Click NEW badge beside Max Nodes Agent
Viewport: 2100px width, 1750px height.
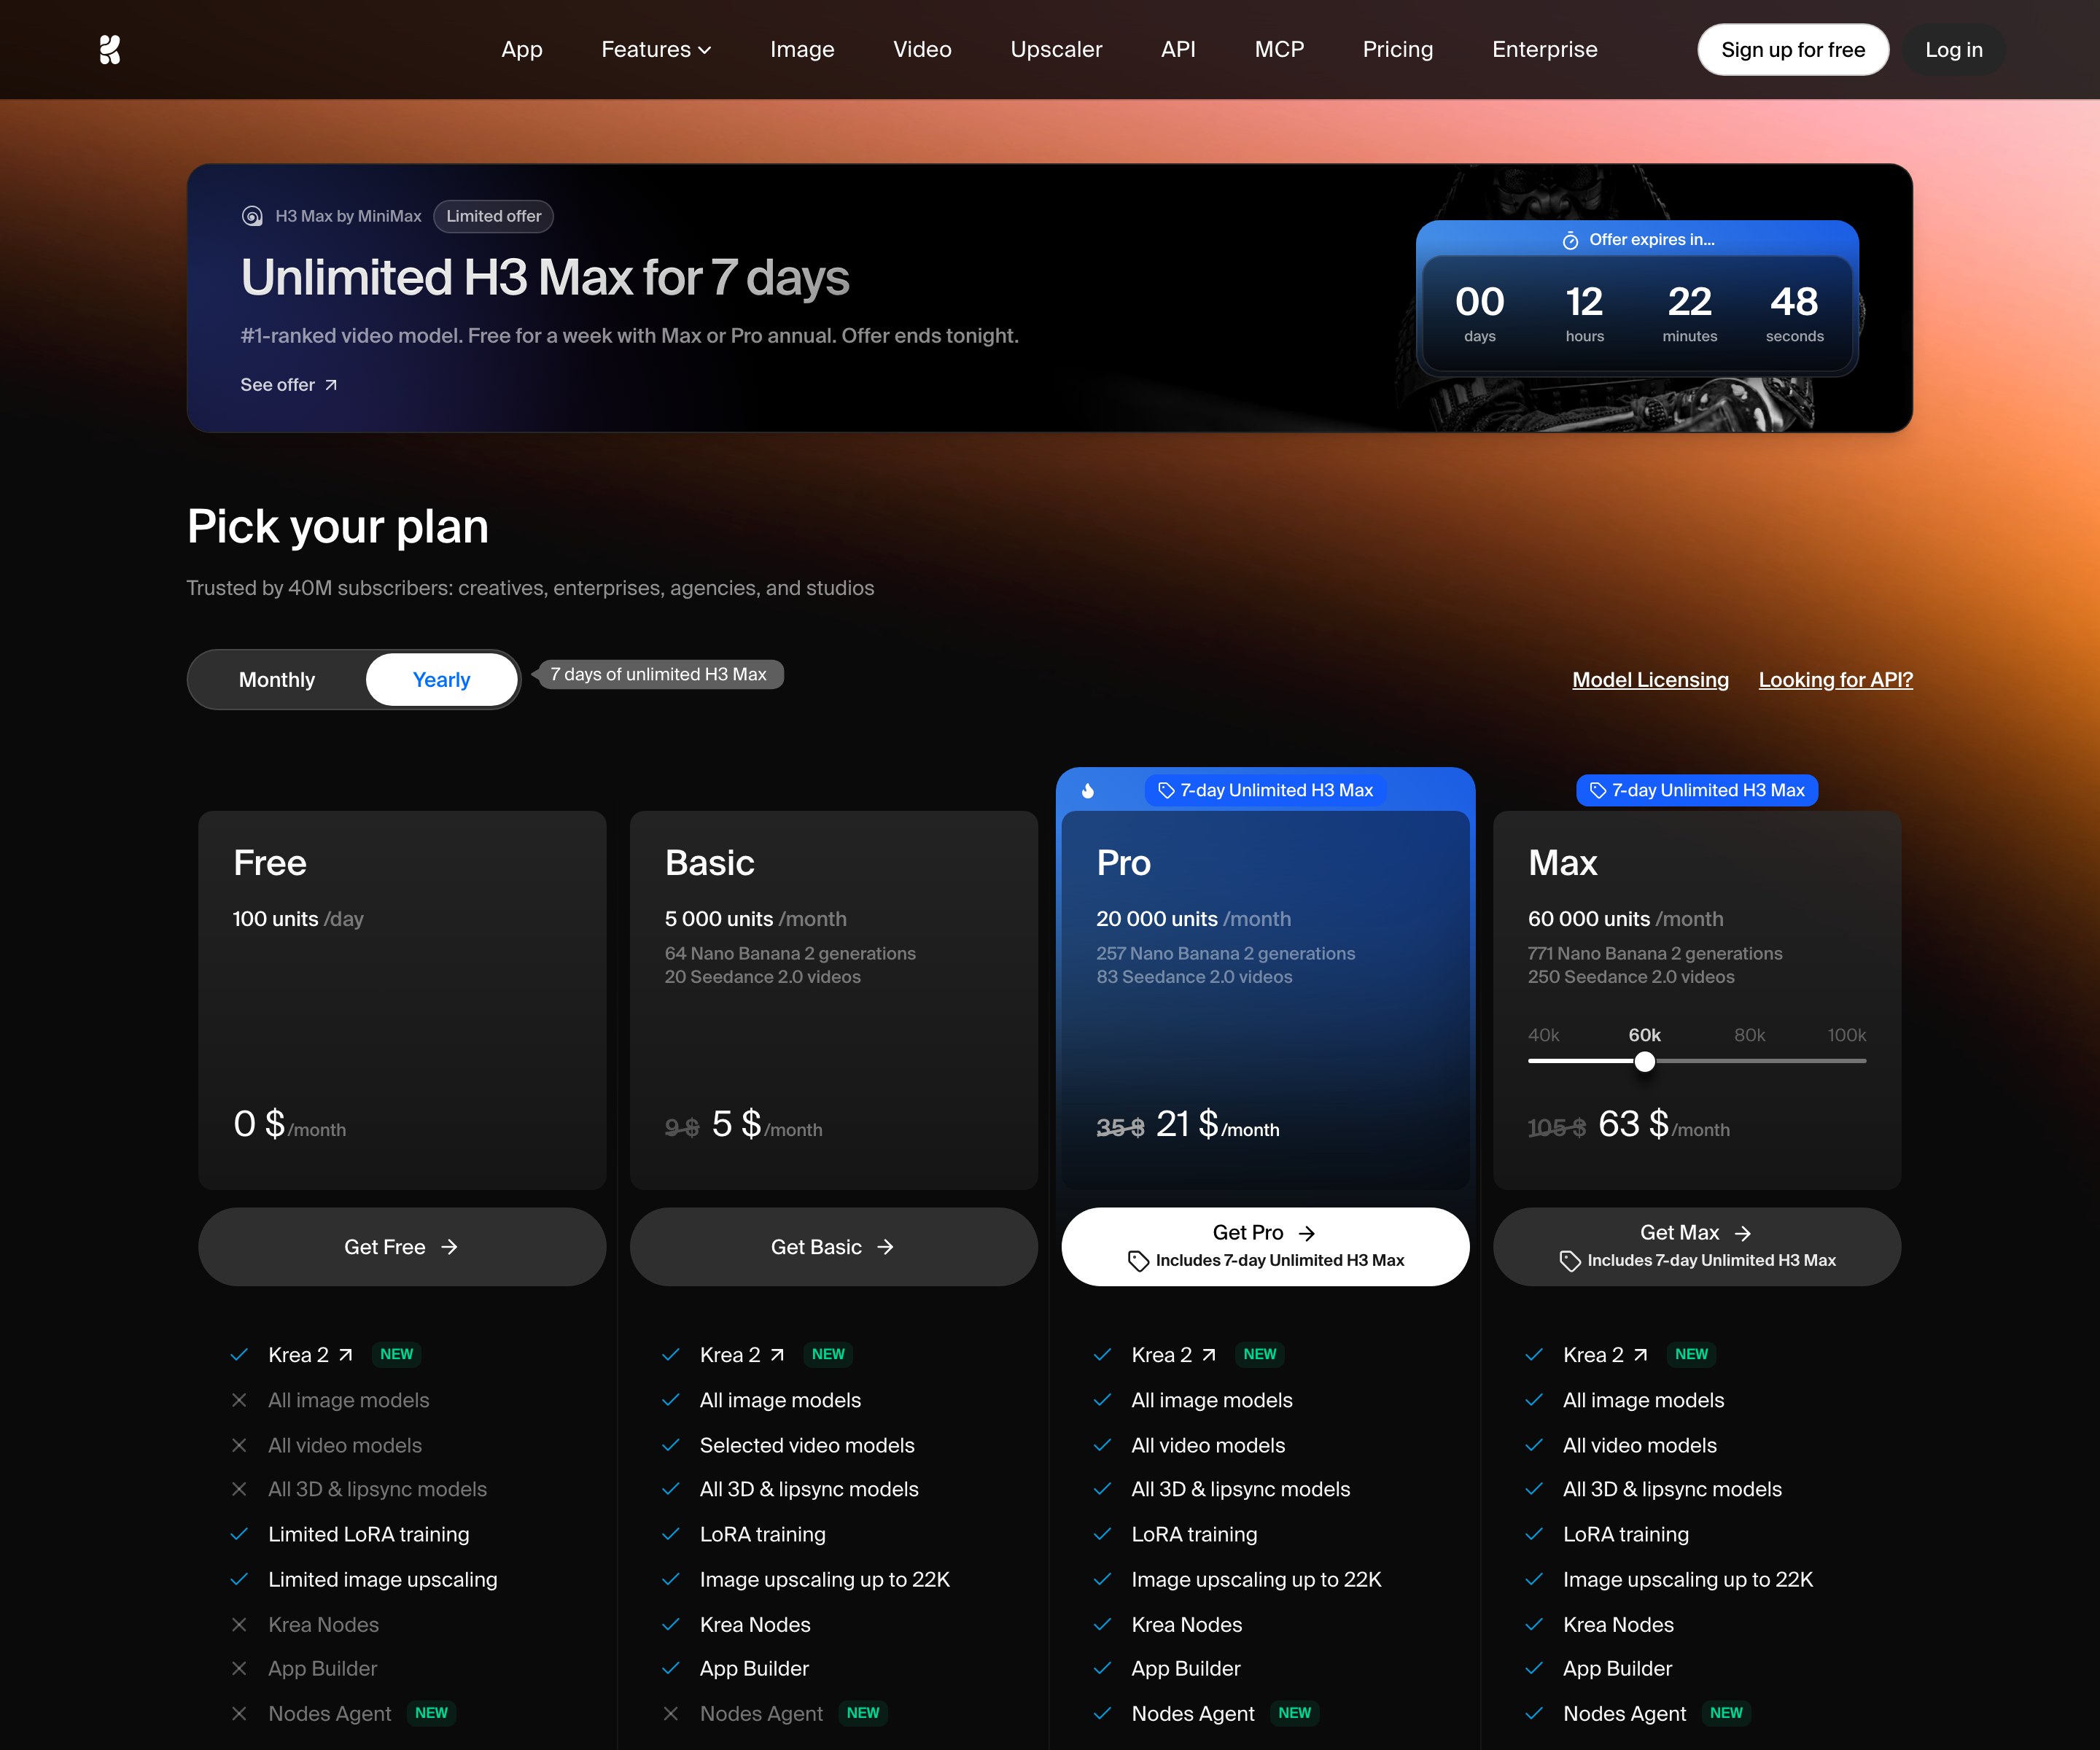click(x=1726, y=1713)
